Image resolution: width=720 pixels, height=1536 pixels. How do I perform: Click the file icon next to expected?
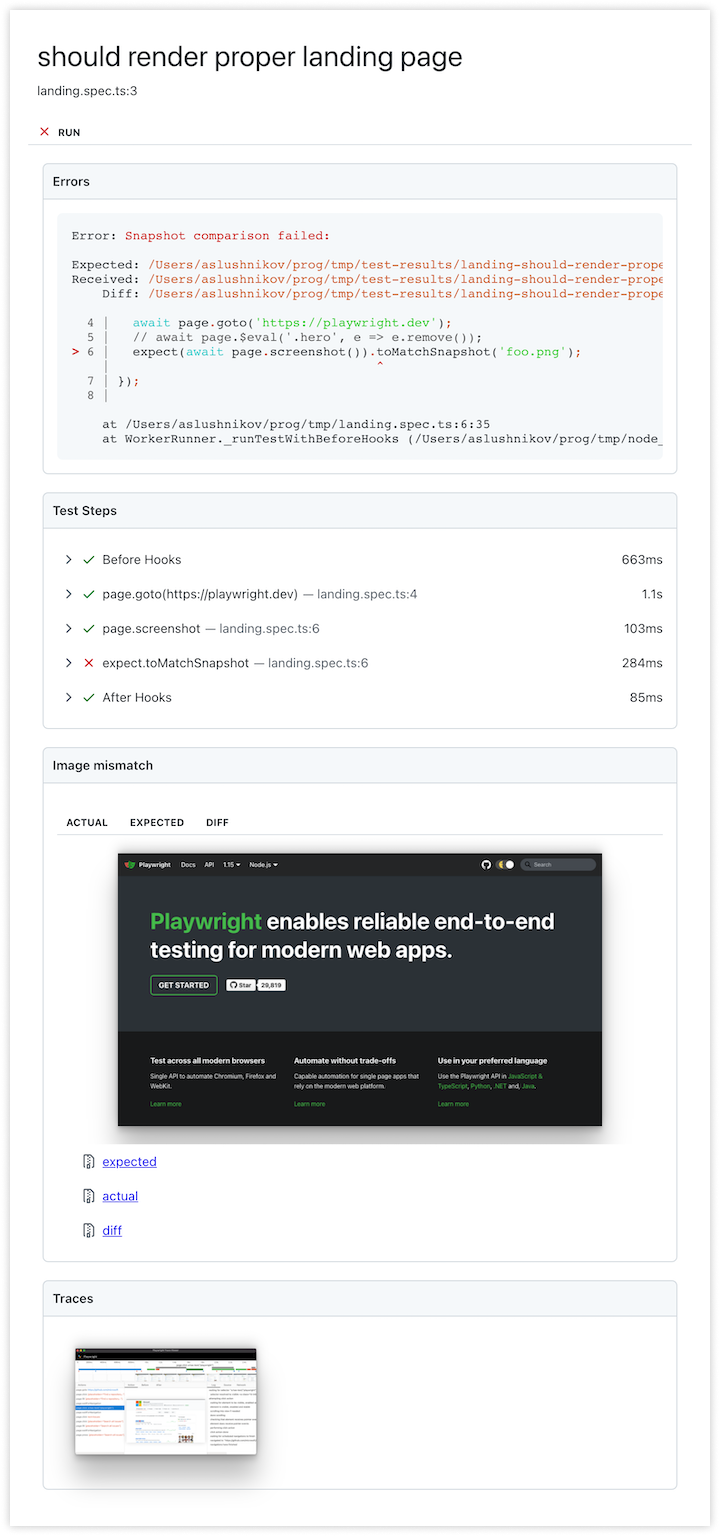pyautogui.click(x=88, y=1162)
